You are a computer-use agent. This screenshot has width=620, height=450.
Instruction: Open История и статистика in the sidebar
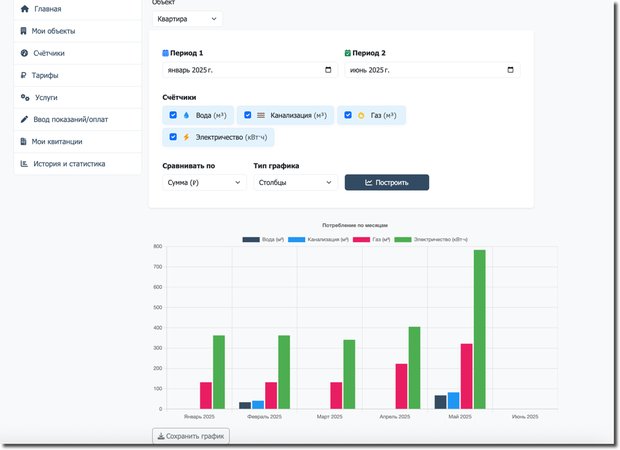(78, 163)
